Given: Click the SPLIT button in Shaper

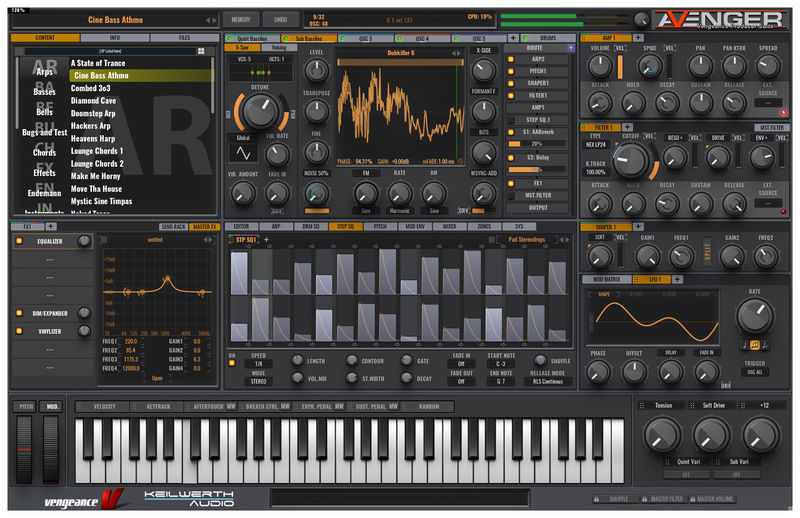Looking at the screenshot, I should (x=707, y=251).
